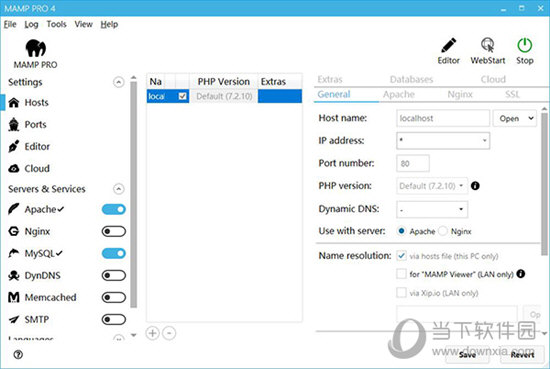Open the Editor pencil icon in toolbar
This screenshot has height=369, width=550.
[x=448, y=45]
